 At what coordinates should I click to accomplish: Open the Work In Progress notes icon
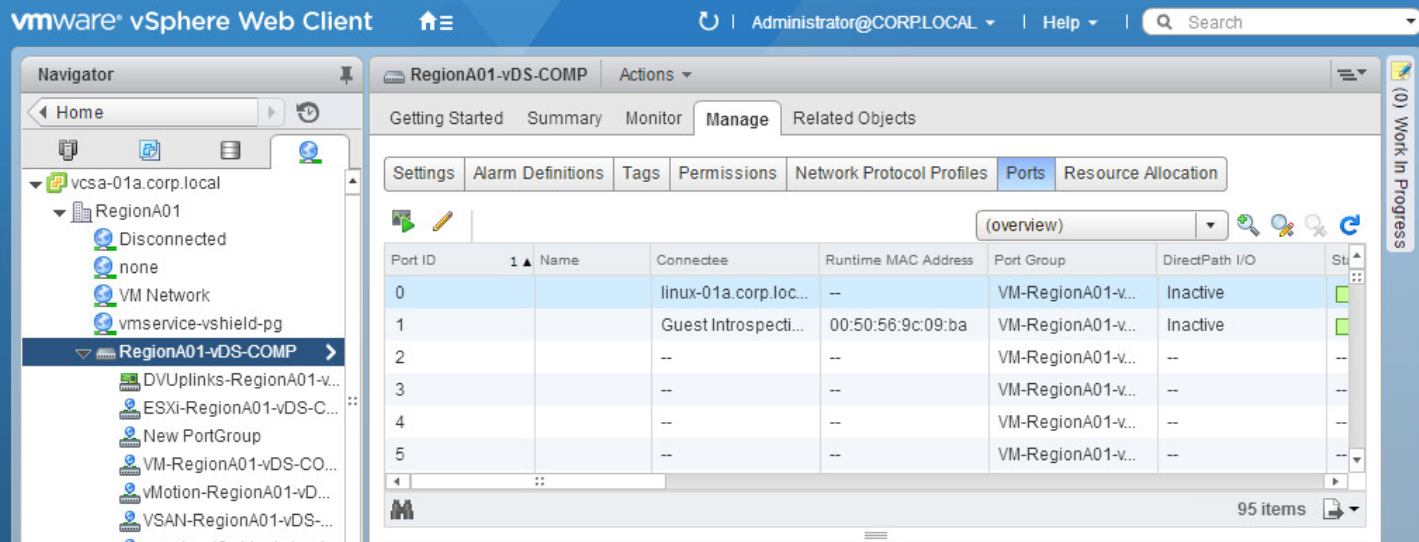point(1401,72)
